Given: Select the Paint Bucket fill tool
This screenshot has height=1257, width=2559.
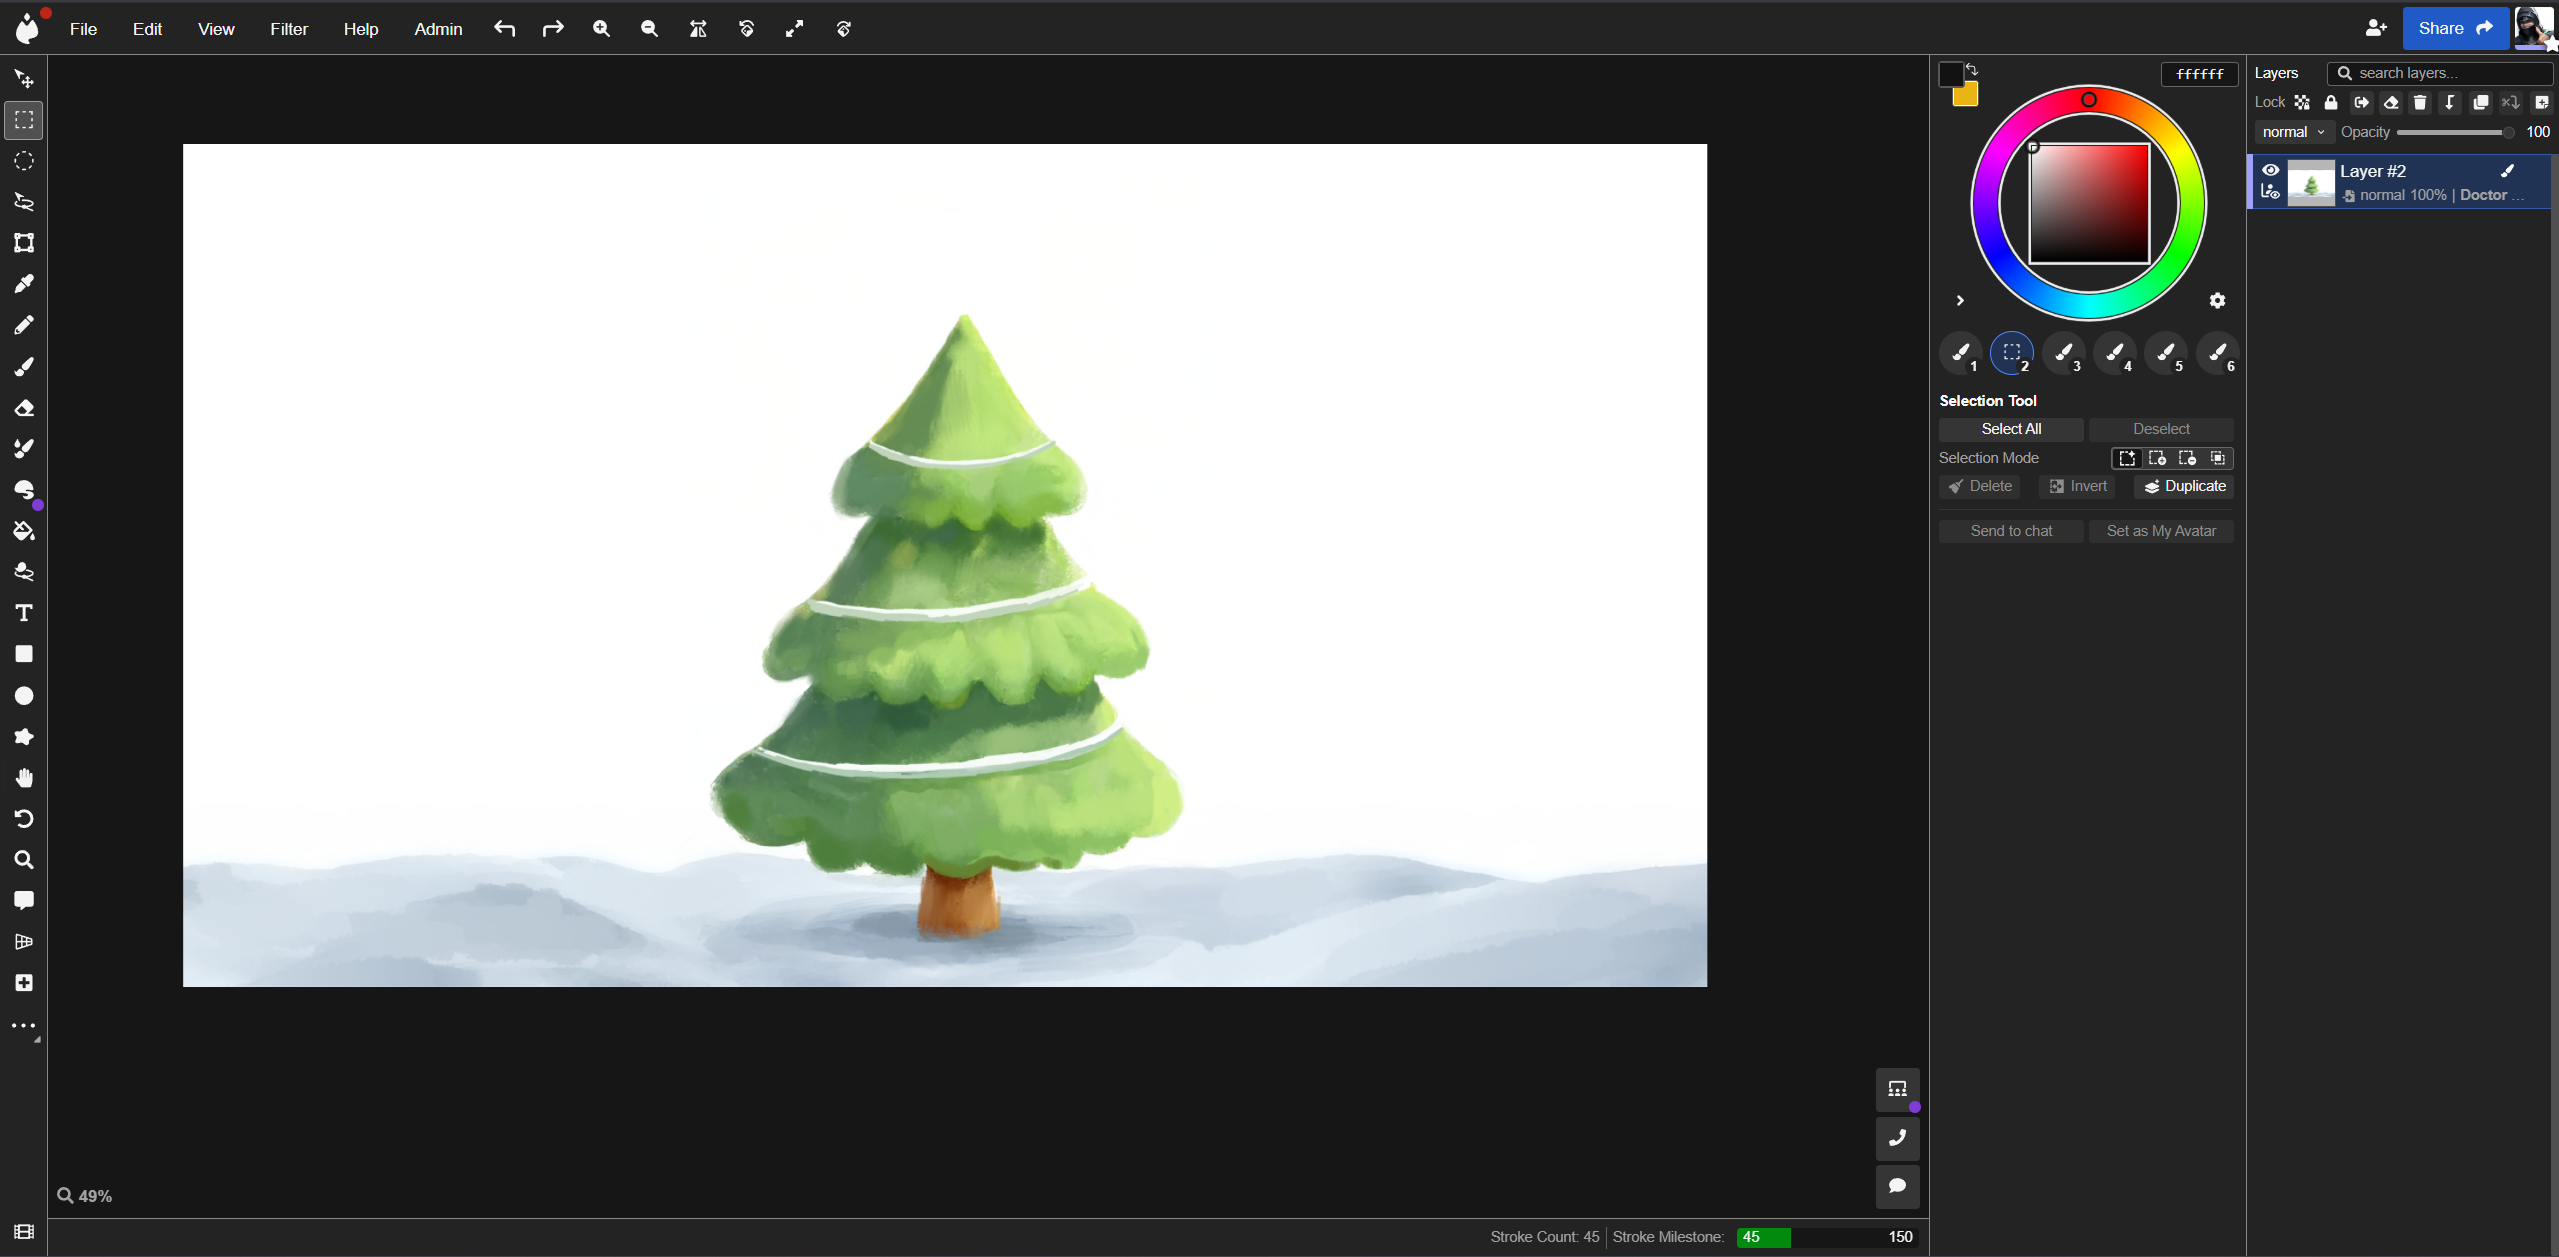Looking at the screenshot, I should click(x=24, y=531).
